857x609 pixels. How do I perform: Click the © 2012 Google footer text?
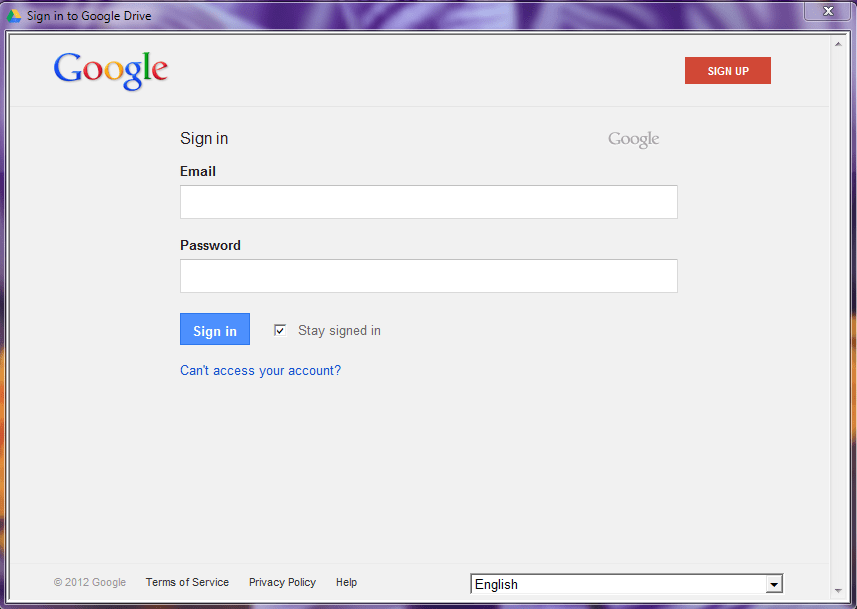point(90,582)
